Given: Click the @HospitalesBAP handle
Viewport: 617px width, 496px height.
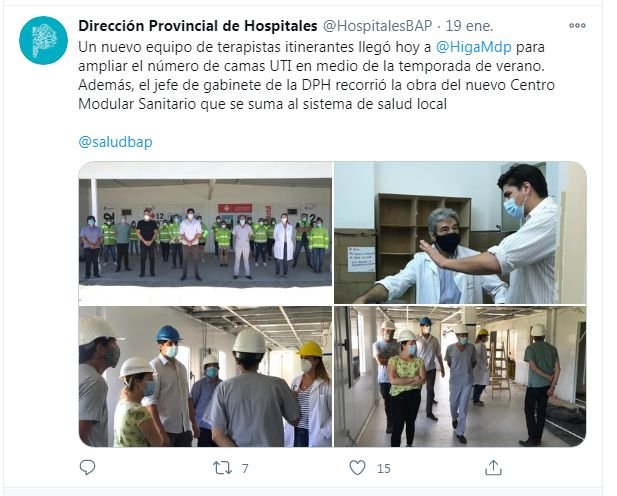Looking at the screenshot, I should [377, 26].
